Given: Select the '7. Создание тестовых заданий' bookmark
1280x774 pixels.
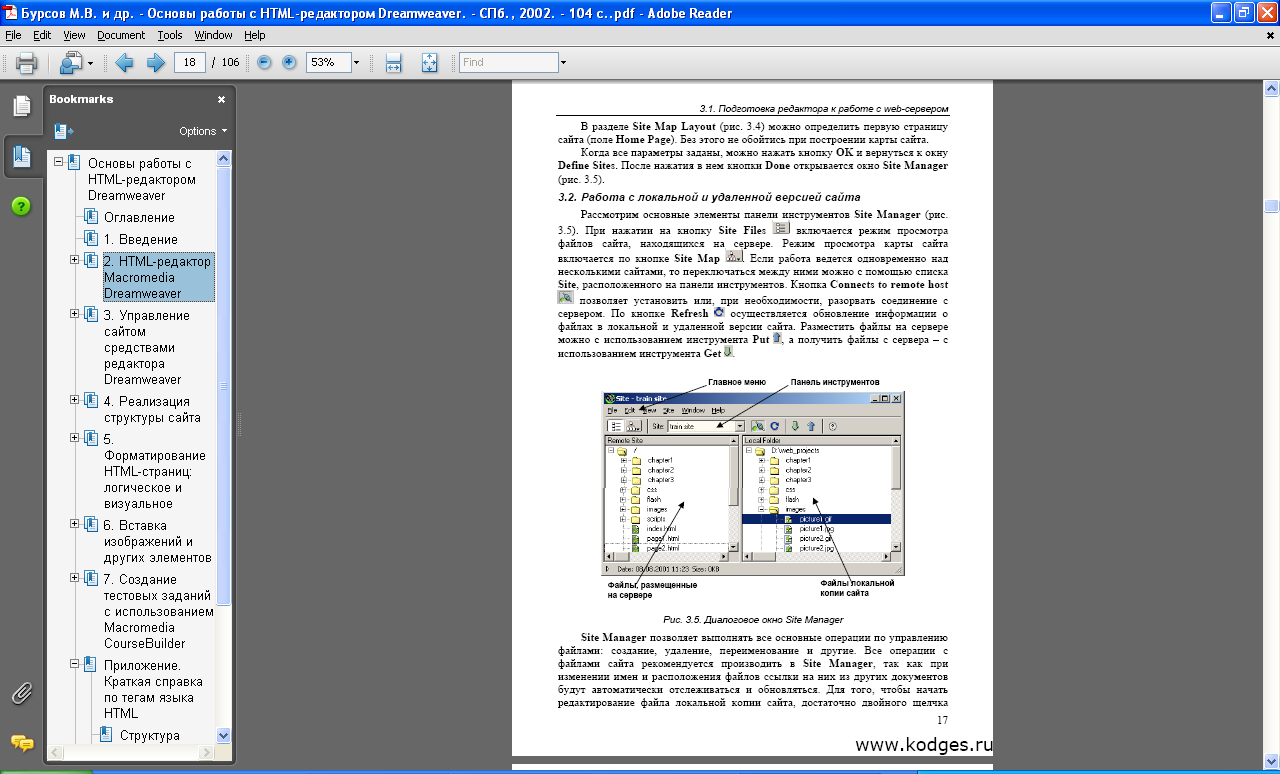Looking at the screenshot, I should point(158,611).
